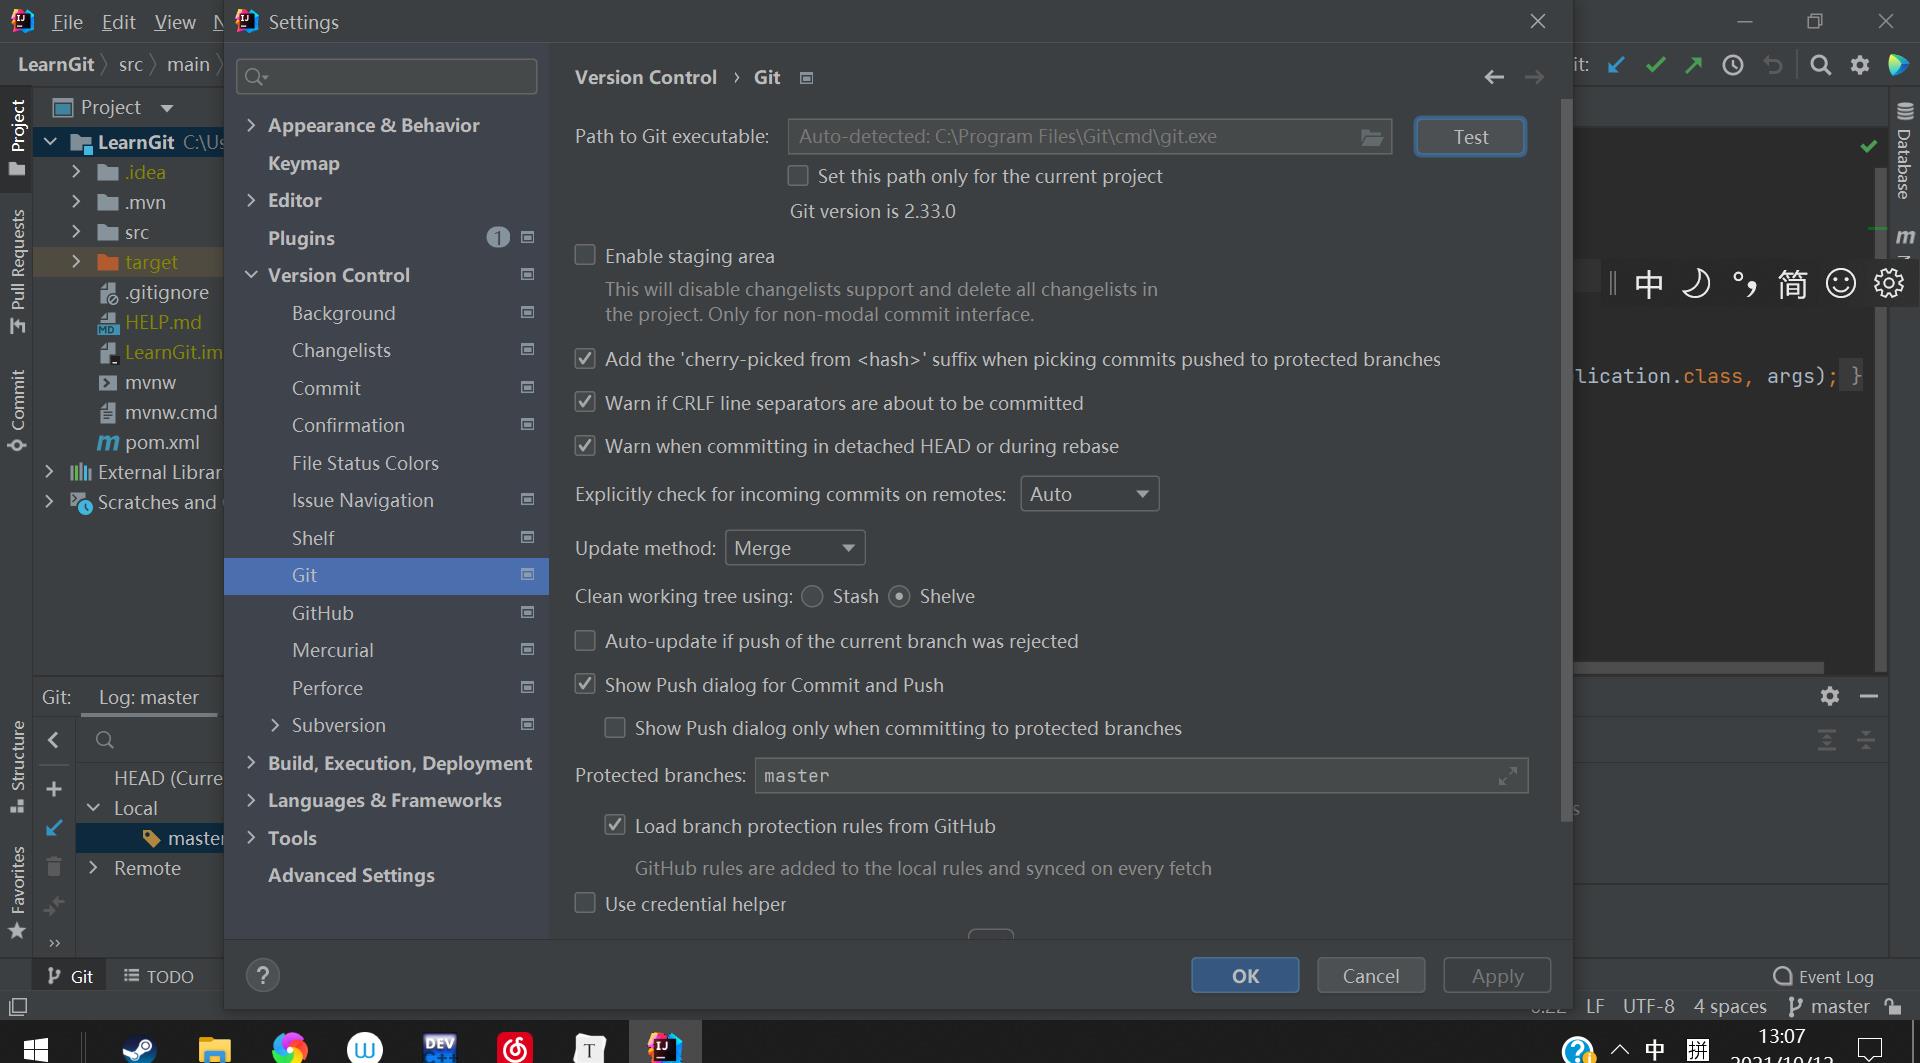Image resolution: width=1920 pixels, height=1063 pixels.
Task: Click the settings search field
Action: 387,77
